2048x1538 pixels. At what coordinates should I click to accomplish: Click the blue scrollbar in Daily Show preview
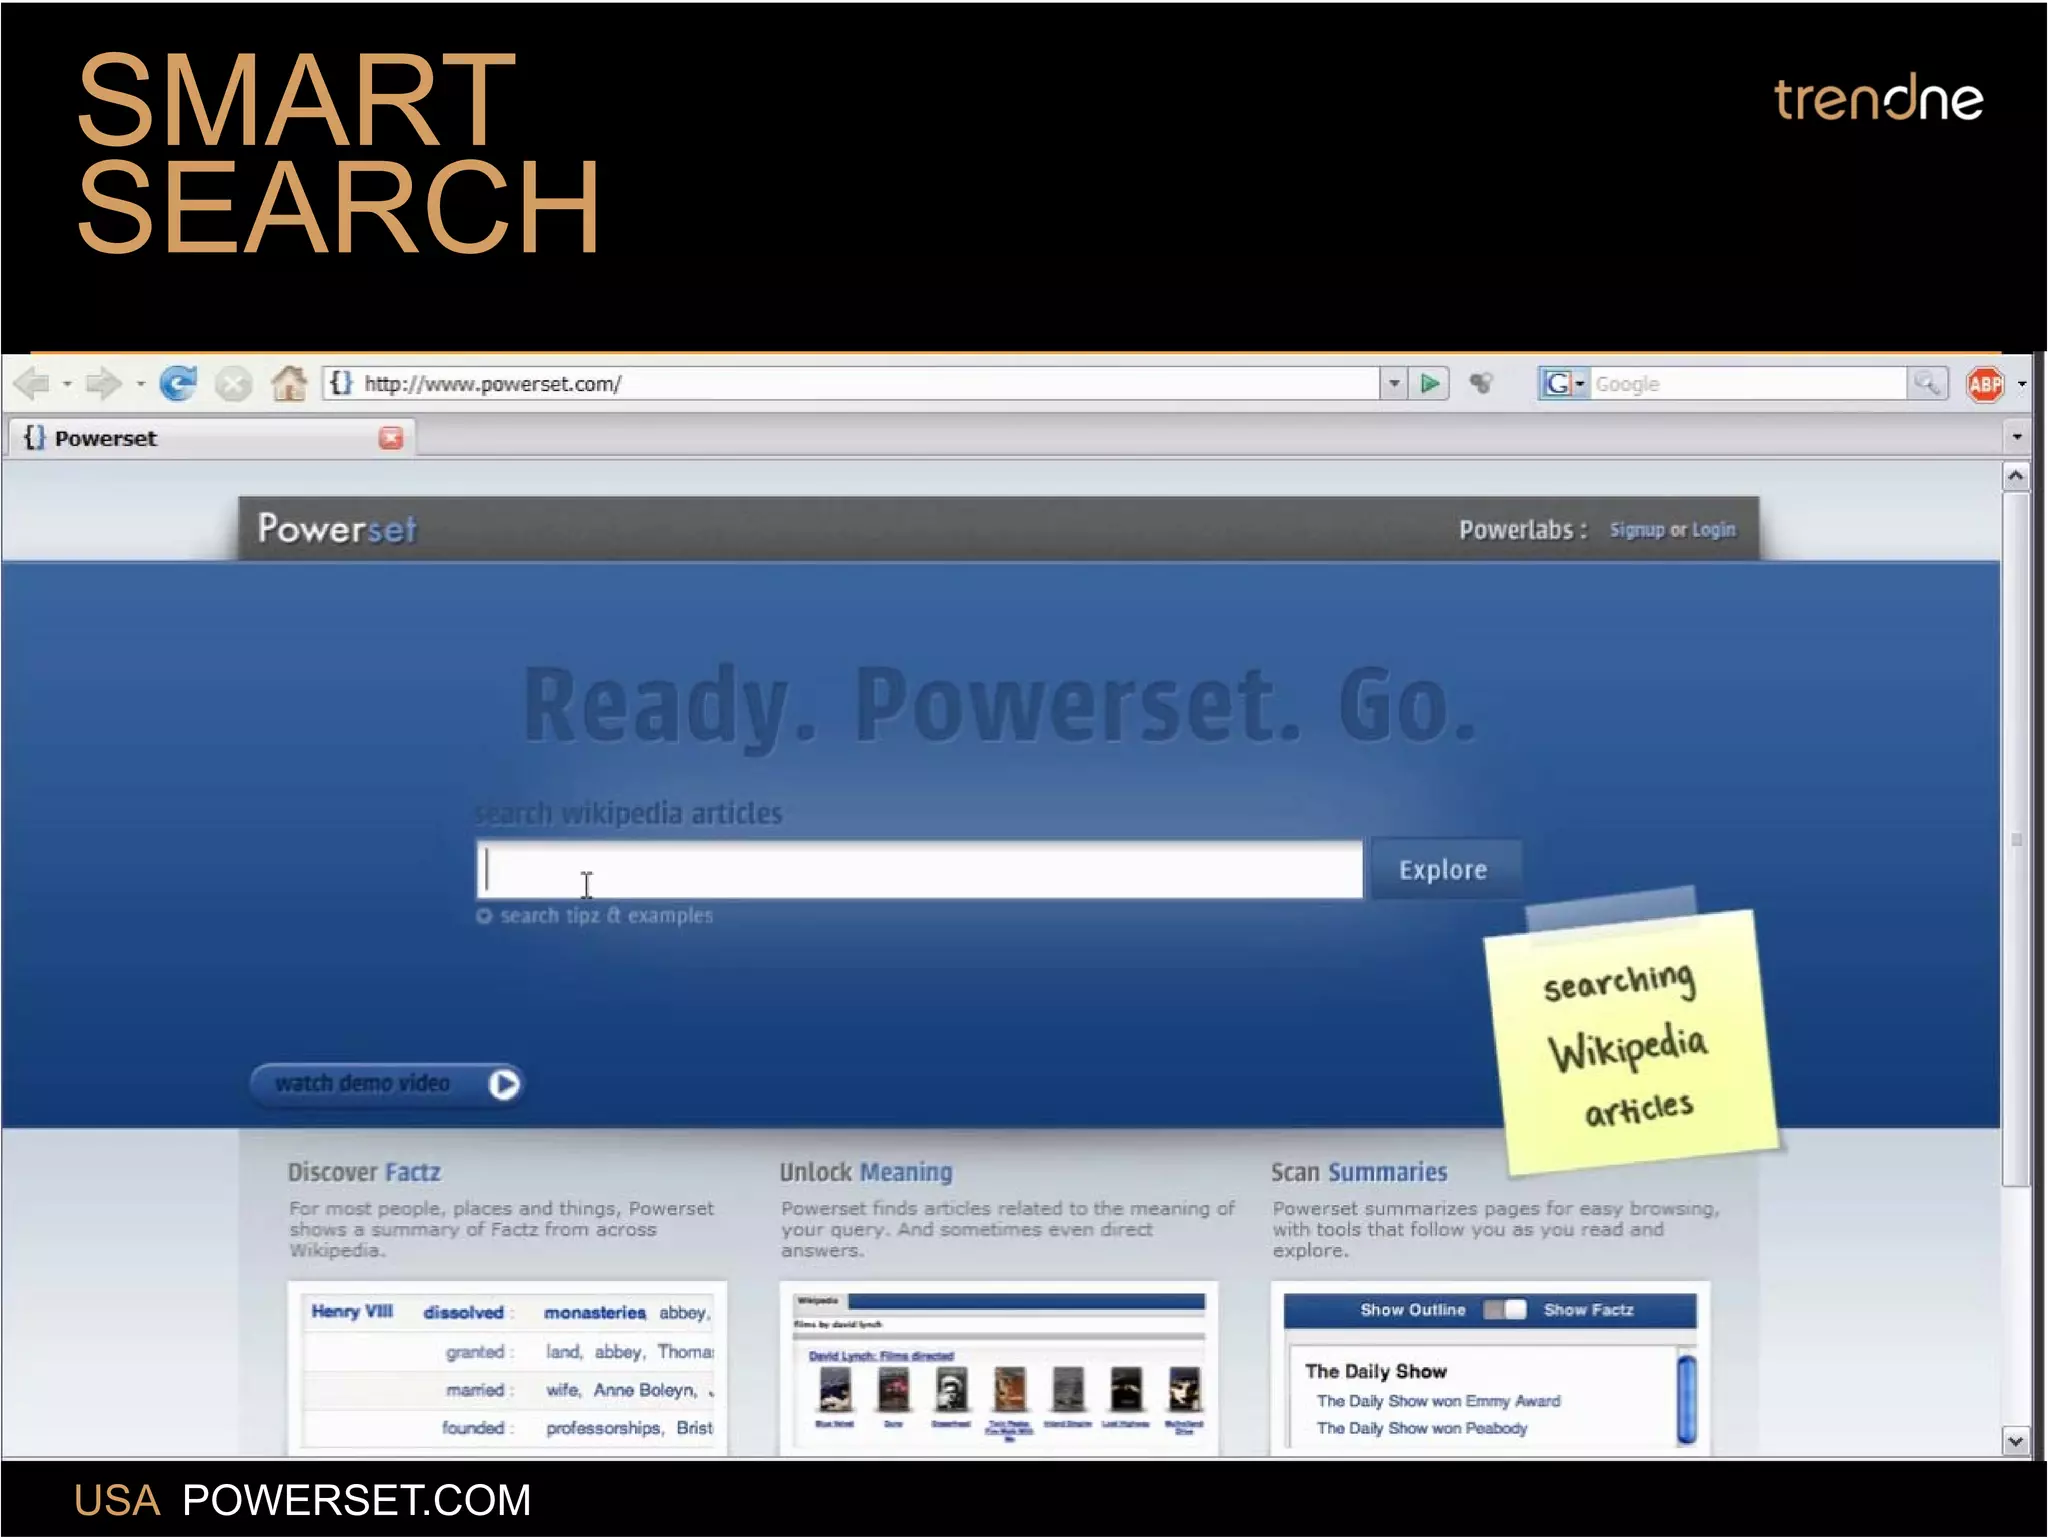1687,1398
